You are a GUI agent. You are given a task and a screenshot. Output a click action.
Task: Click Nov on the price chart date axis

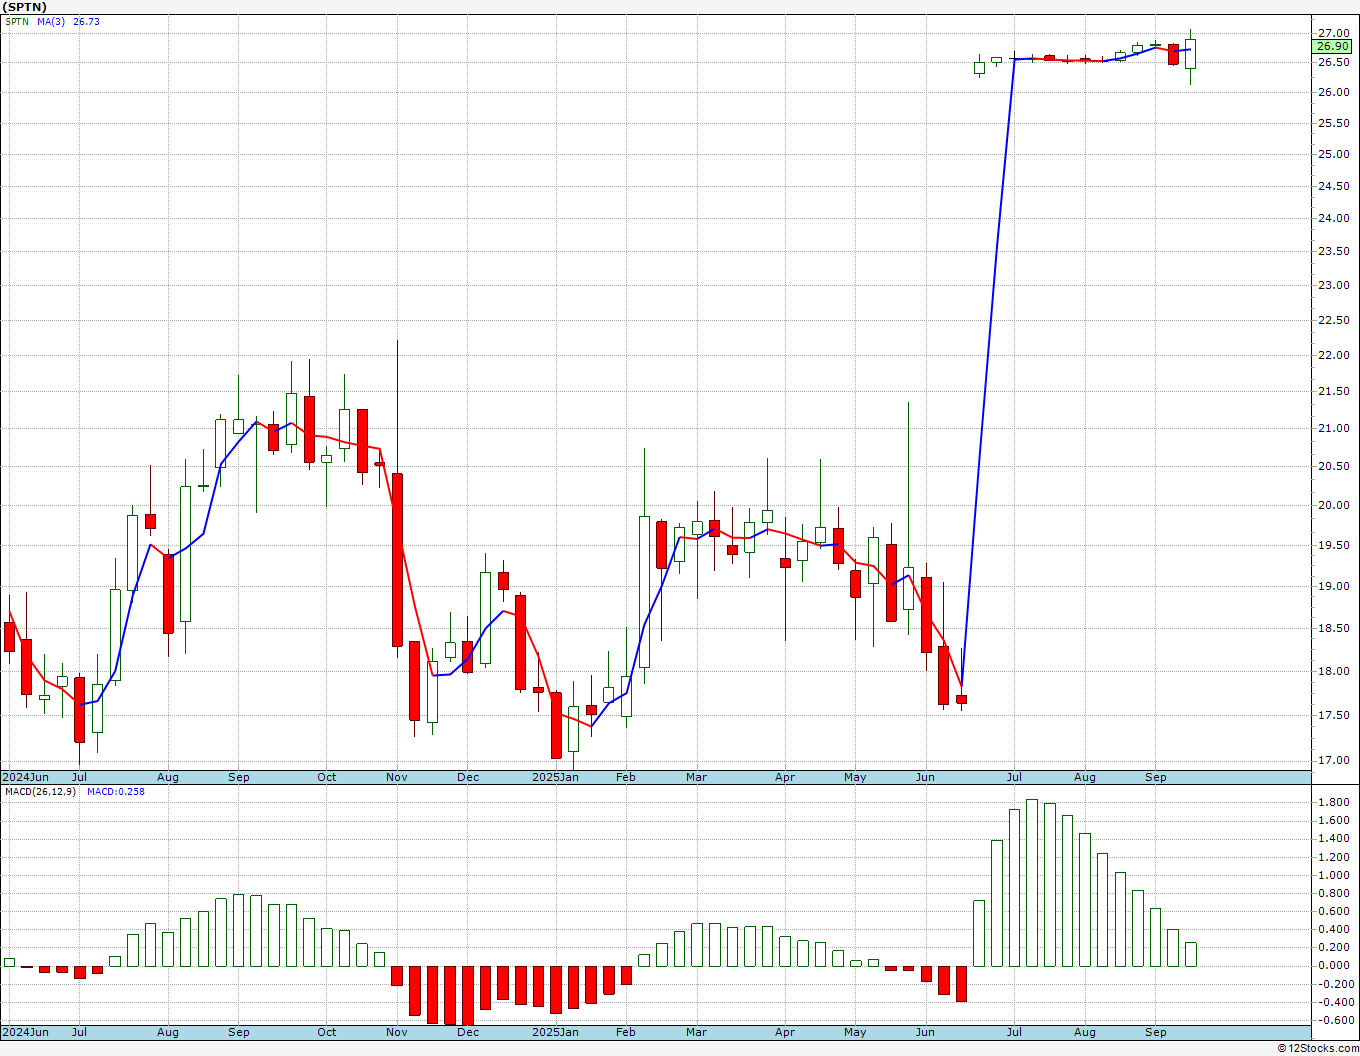[x=397, y=777]
